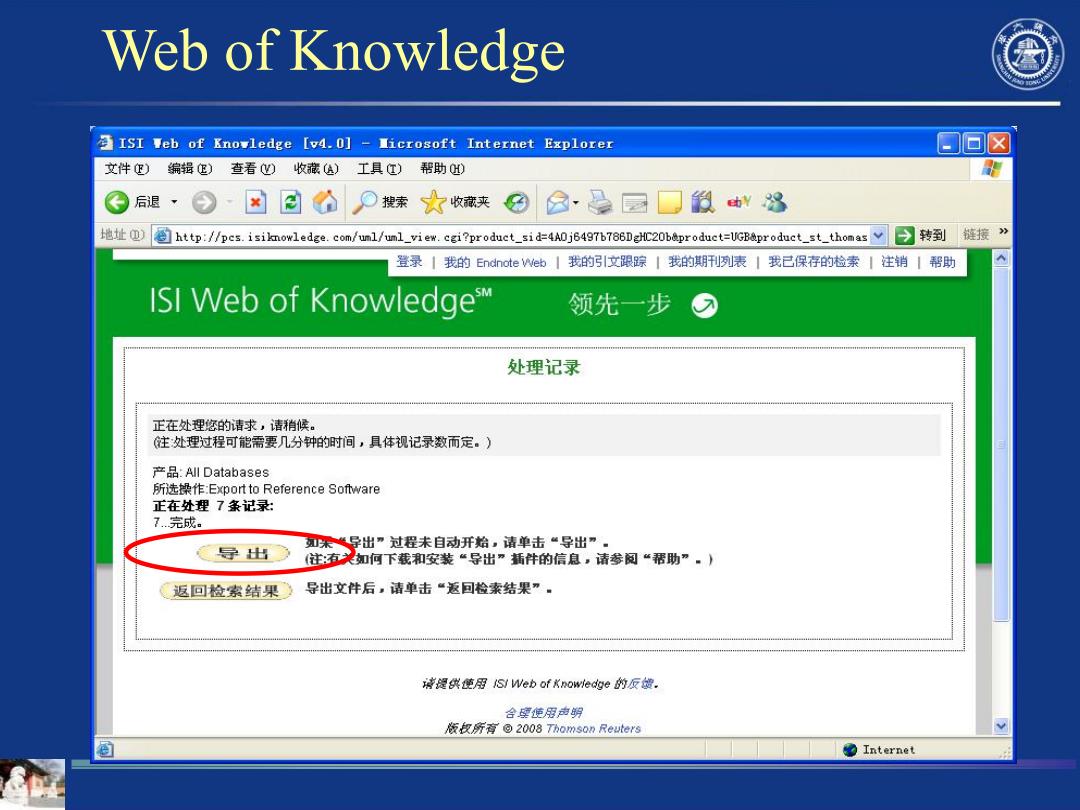1080x810 pixels.
Task: Close the Internet Explorer window
Action: (998, 143)
